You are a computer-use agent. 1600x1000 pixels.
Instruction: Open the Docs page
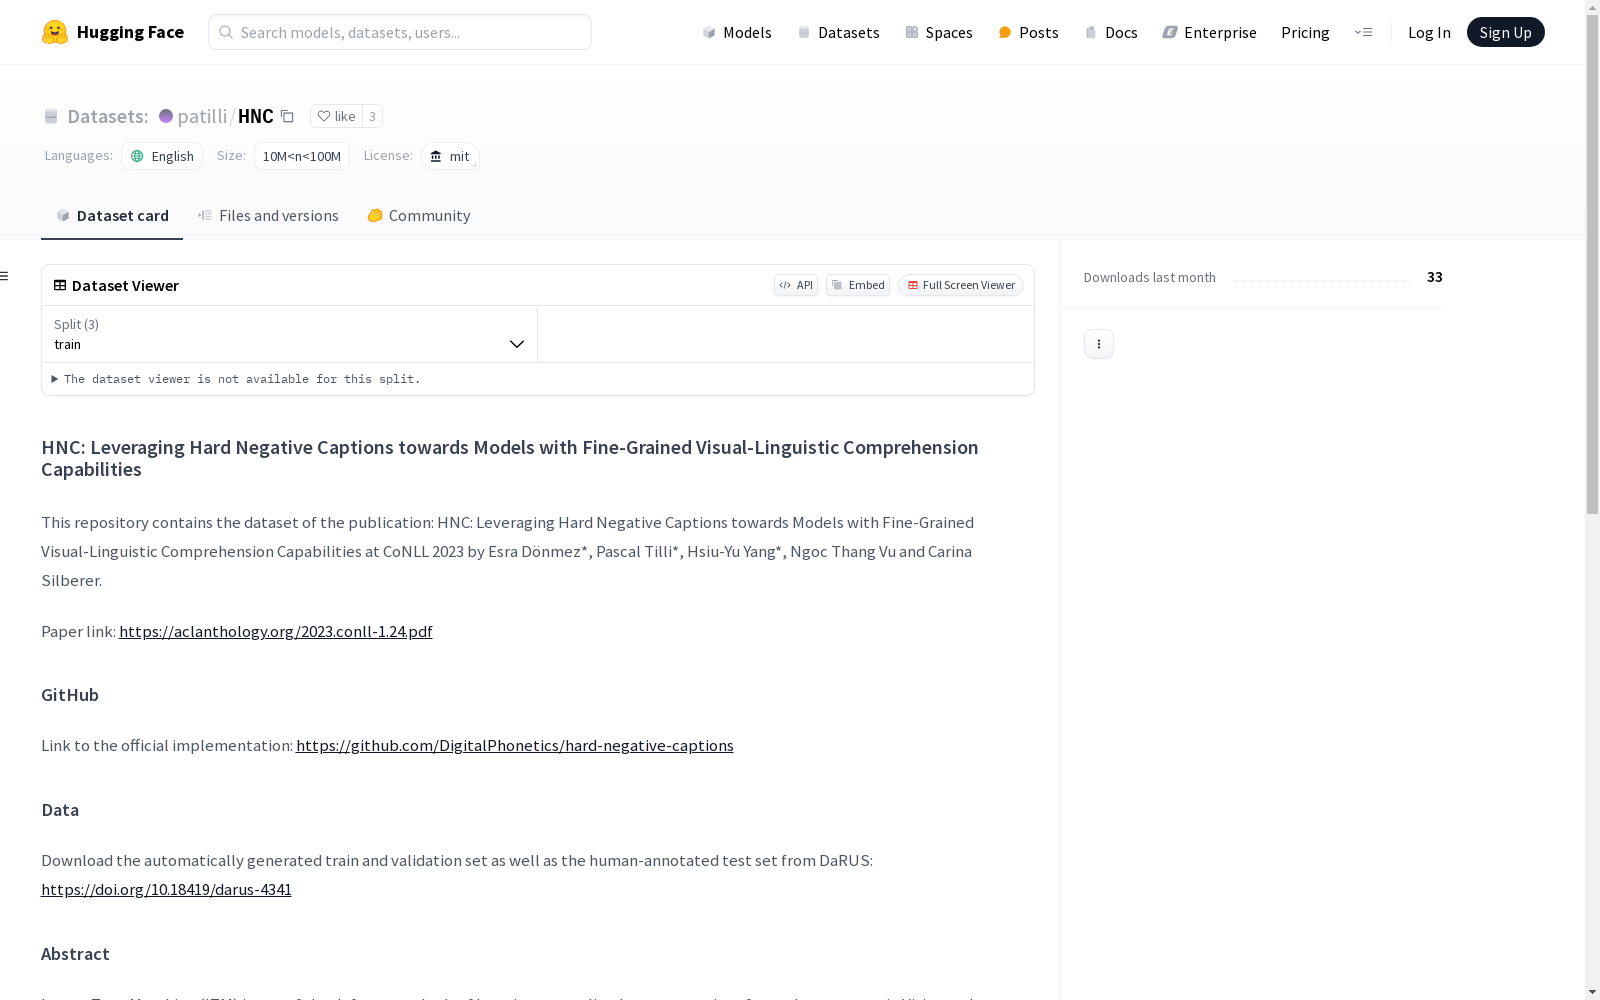click(x=1111, y=32)
